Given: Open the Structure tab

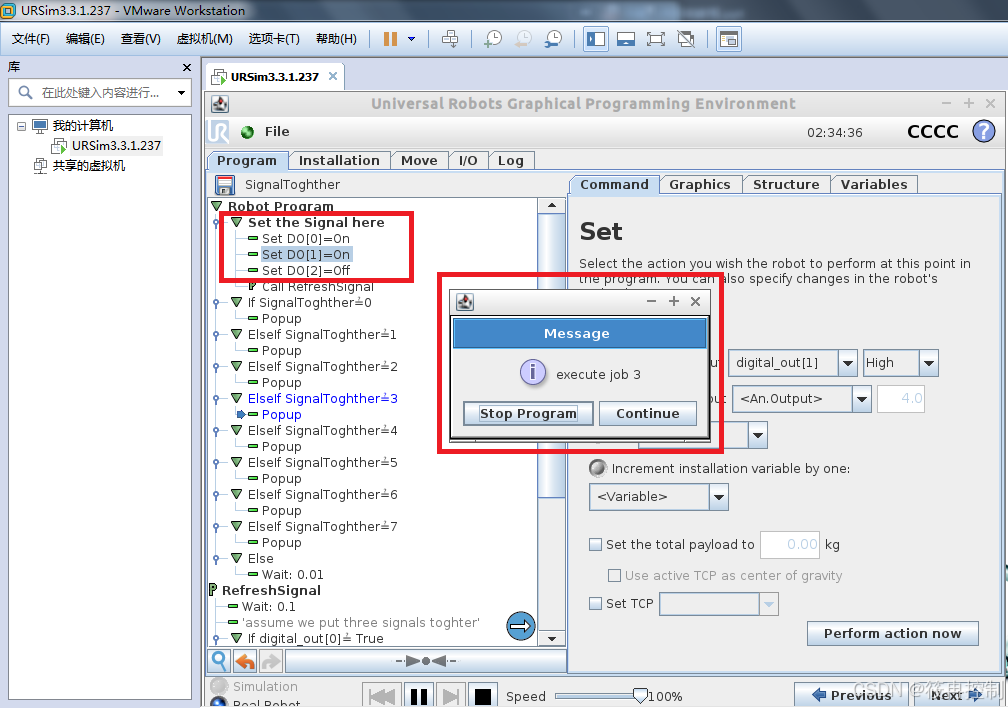Looking at the screenshot, I should [x=786, y=185].
